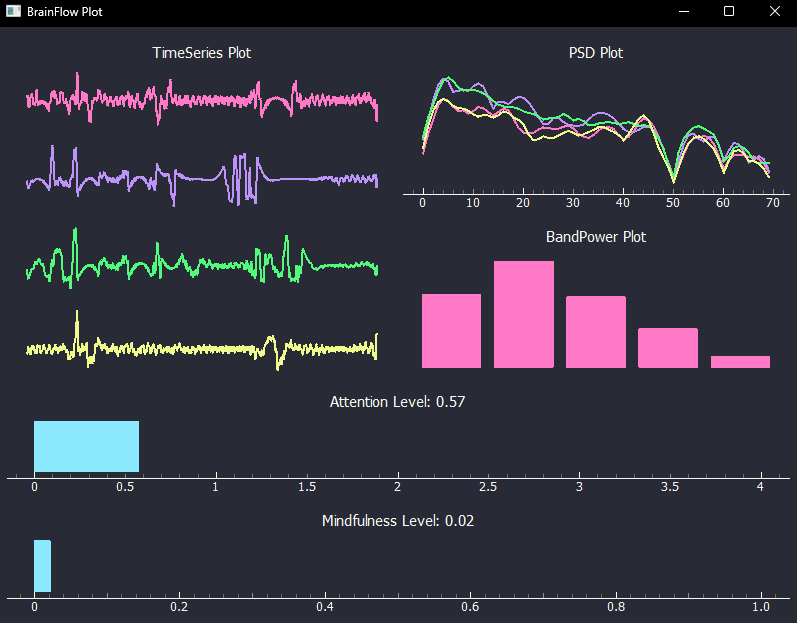The width and height of the screenshot is (797, 623).
Task: Click the Attention Level: 0.57 label
Action: (x=397, y=402)
